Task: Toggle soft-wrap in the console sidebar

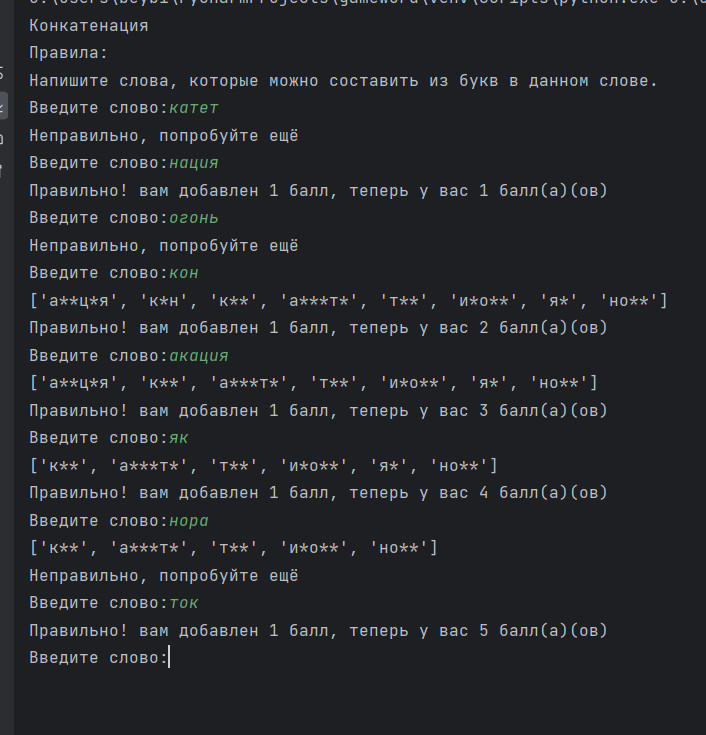Action: coord(2,72)
